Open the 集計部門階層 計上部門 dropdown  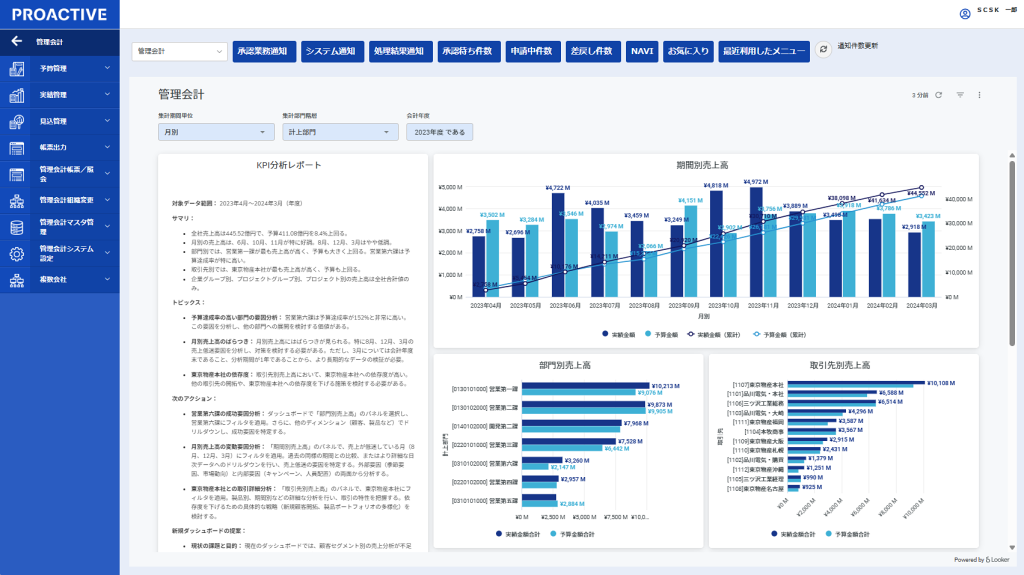(340, 132)
